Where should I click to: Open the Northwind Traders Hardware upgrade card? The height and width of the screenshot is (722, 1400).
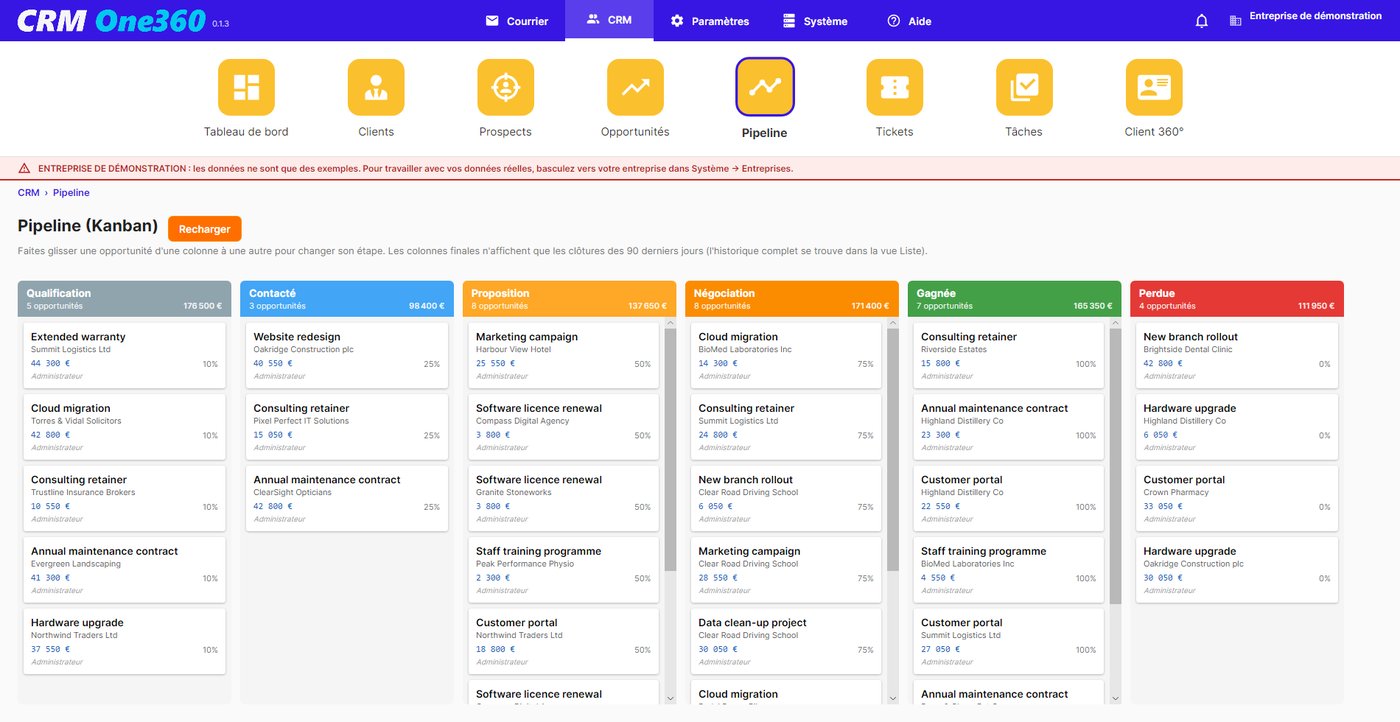[124, 641]
